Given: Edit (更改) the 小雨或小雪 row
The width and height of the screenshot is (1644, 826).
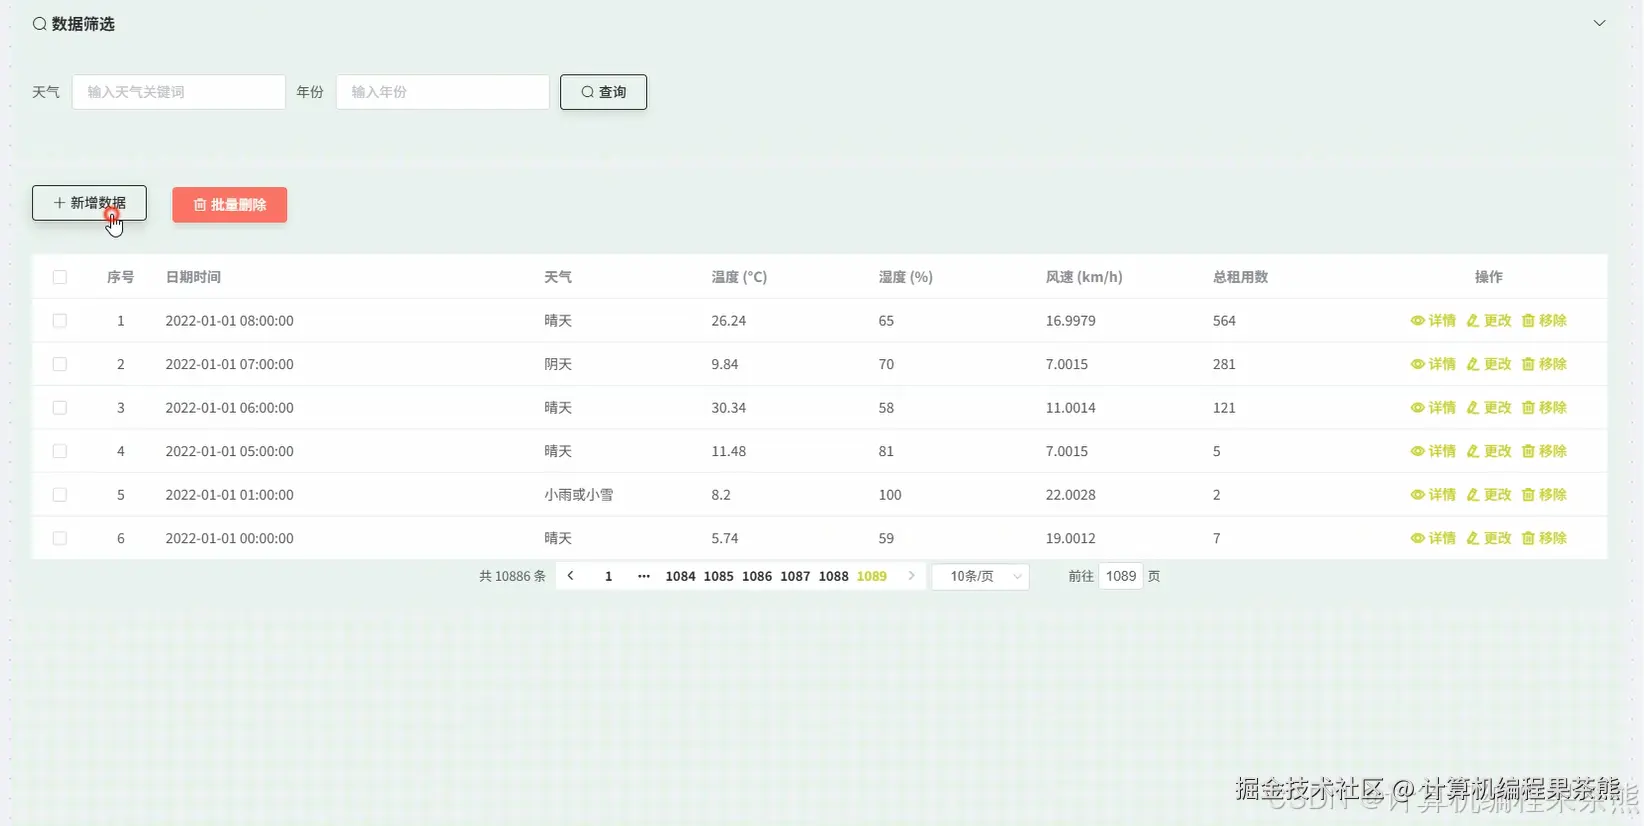Looking at the screenshot, I should pyautogui.click(x=1489, y=495).
